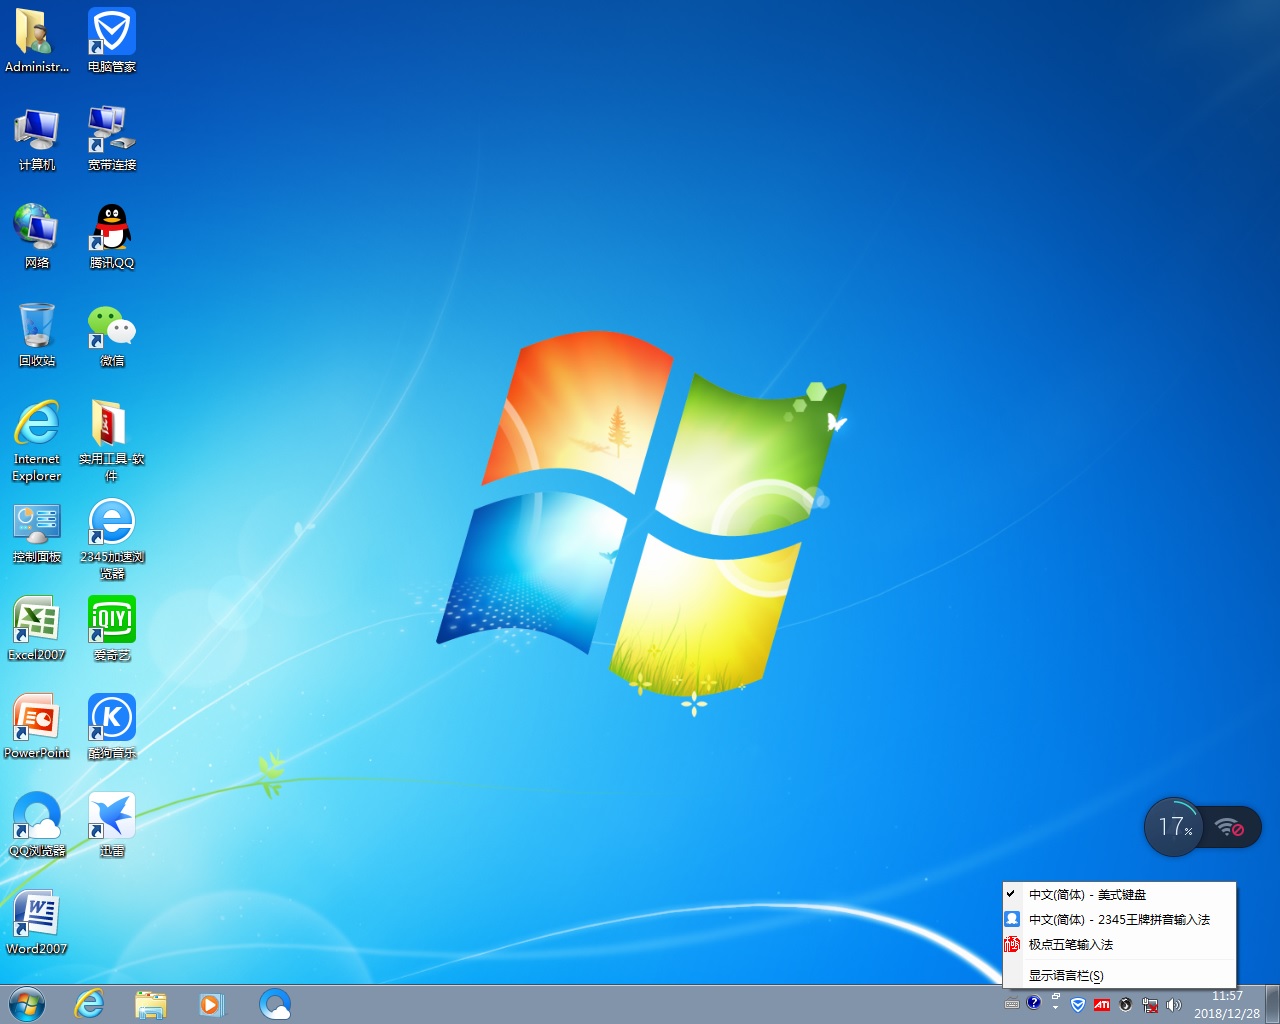The width and height of the screenshot is (1280, 1024).
Task: Open the volume control in the system tray
Action: tap(1175, 1006)
